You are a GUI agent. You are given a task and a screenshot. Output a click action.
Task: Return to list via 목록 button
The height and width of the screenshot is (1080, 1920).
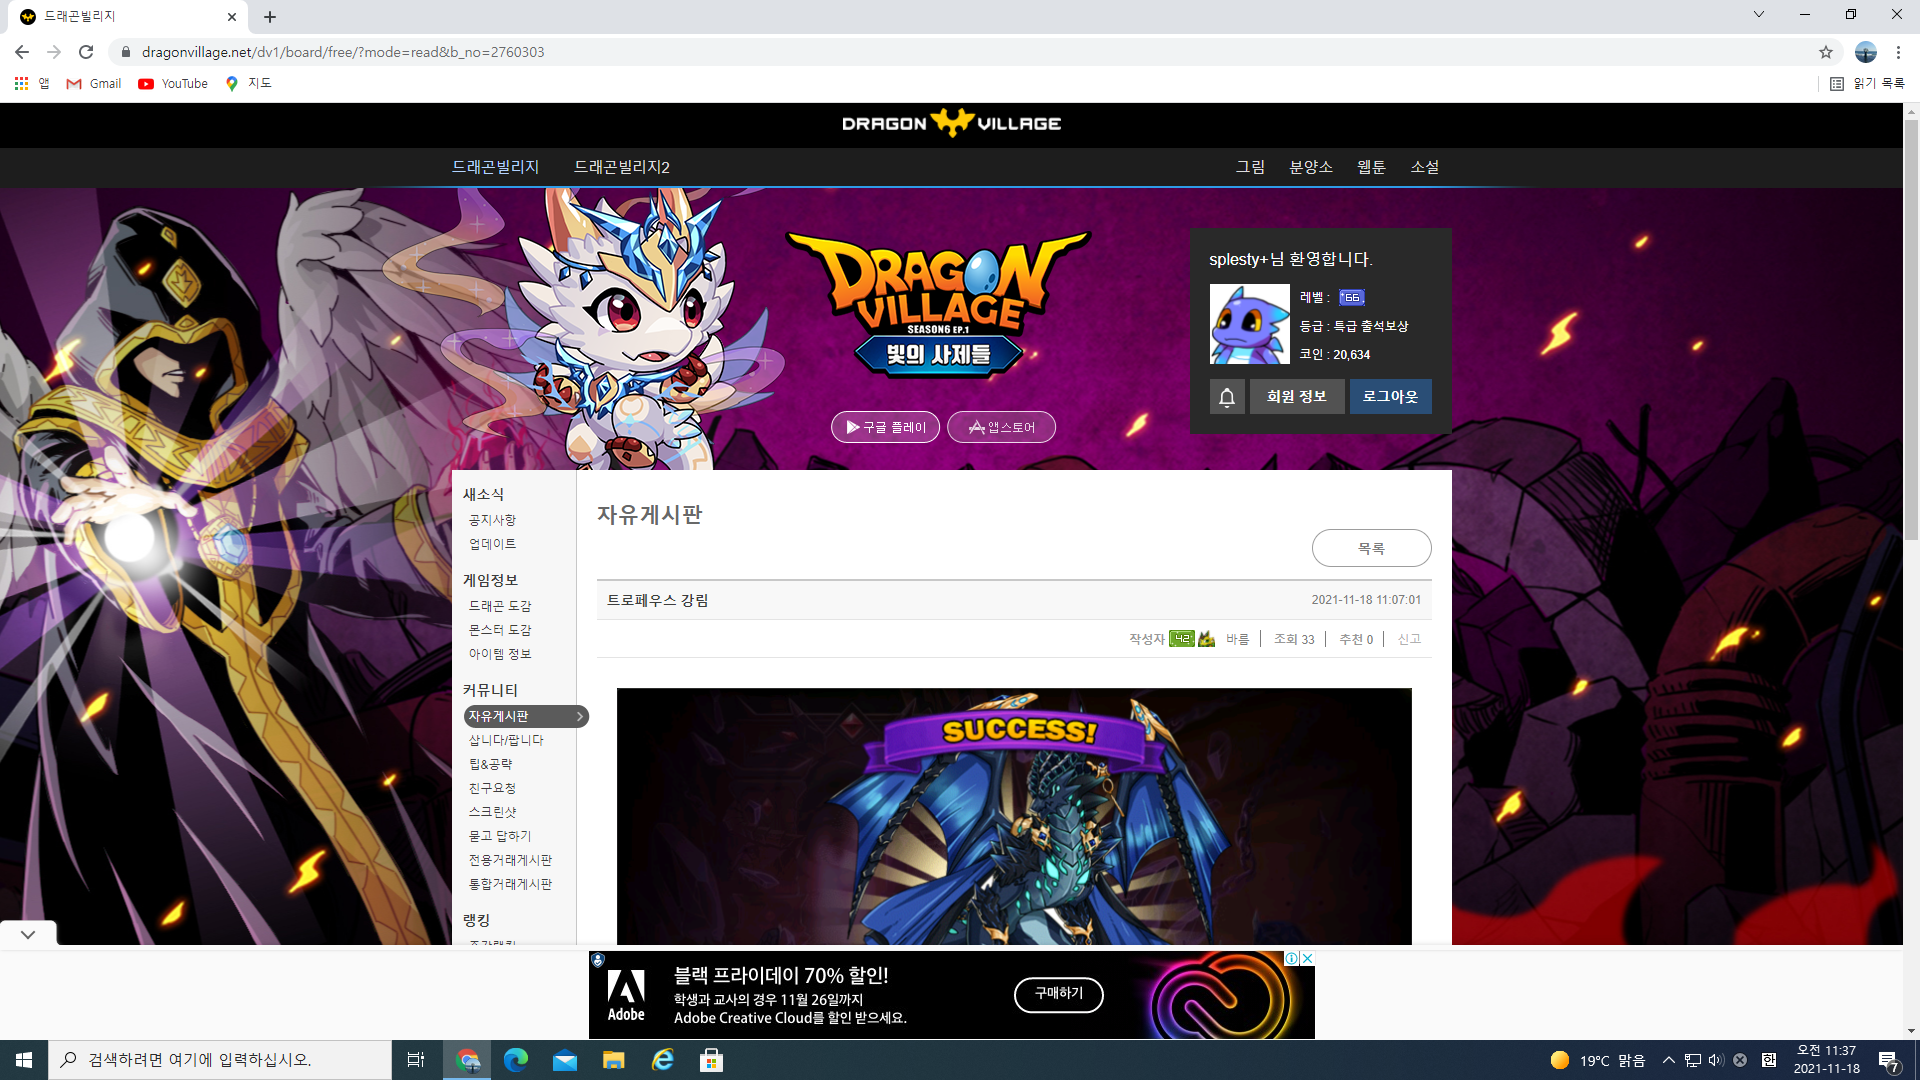(1371, 548)
